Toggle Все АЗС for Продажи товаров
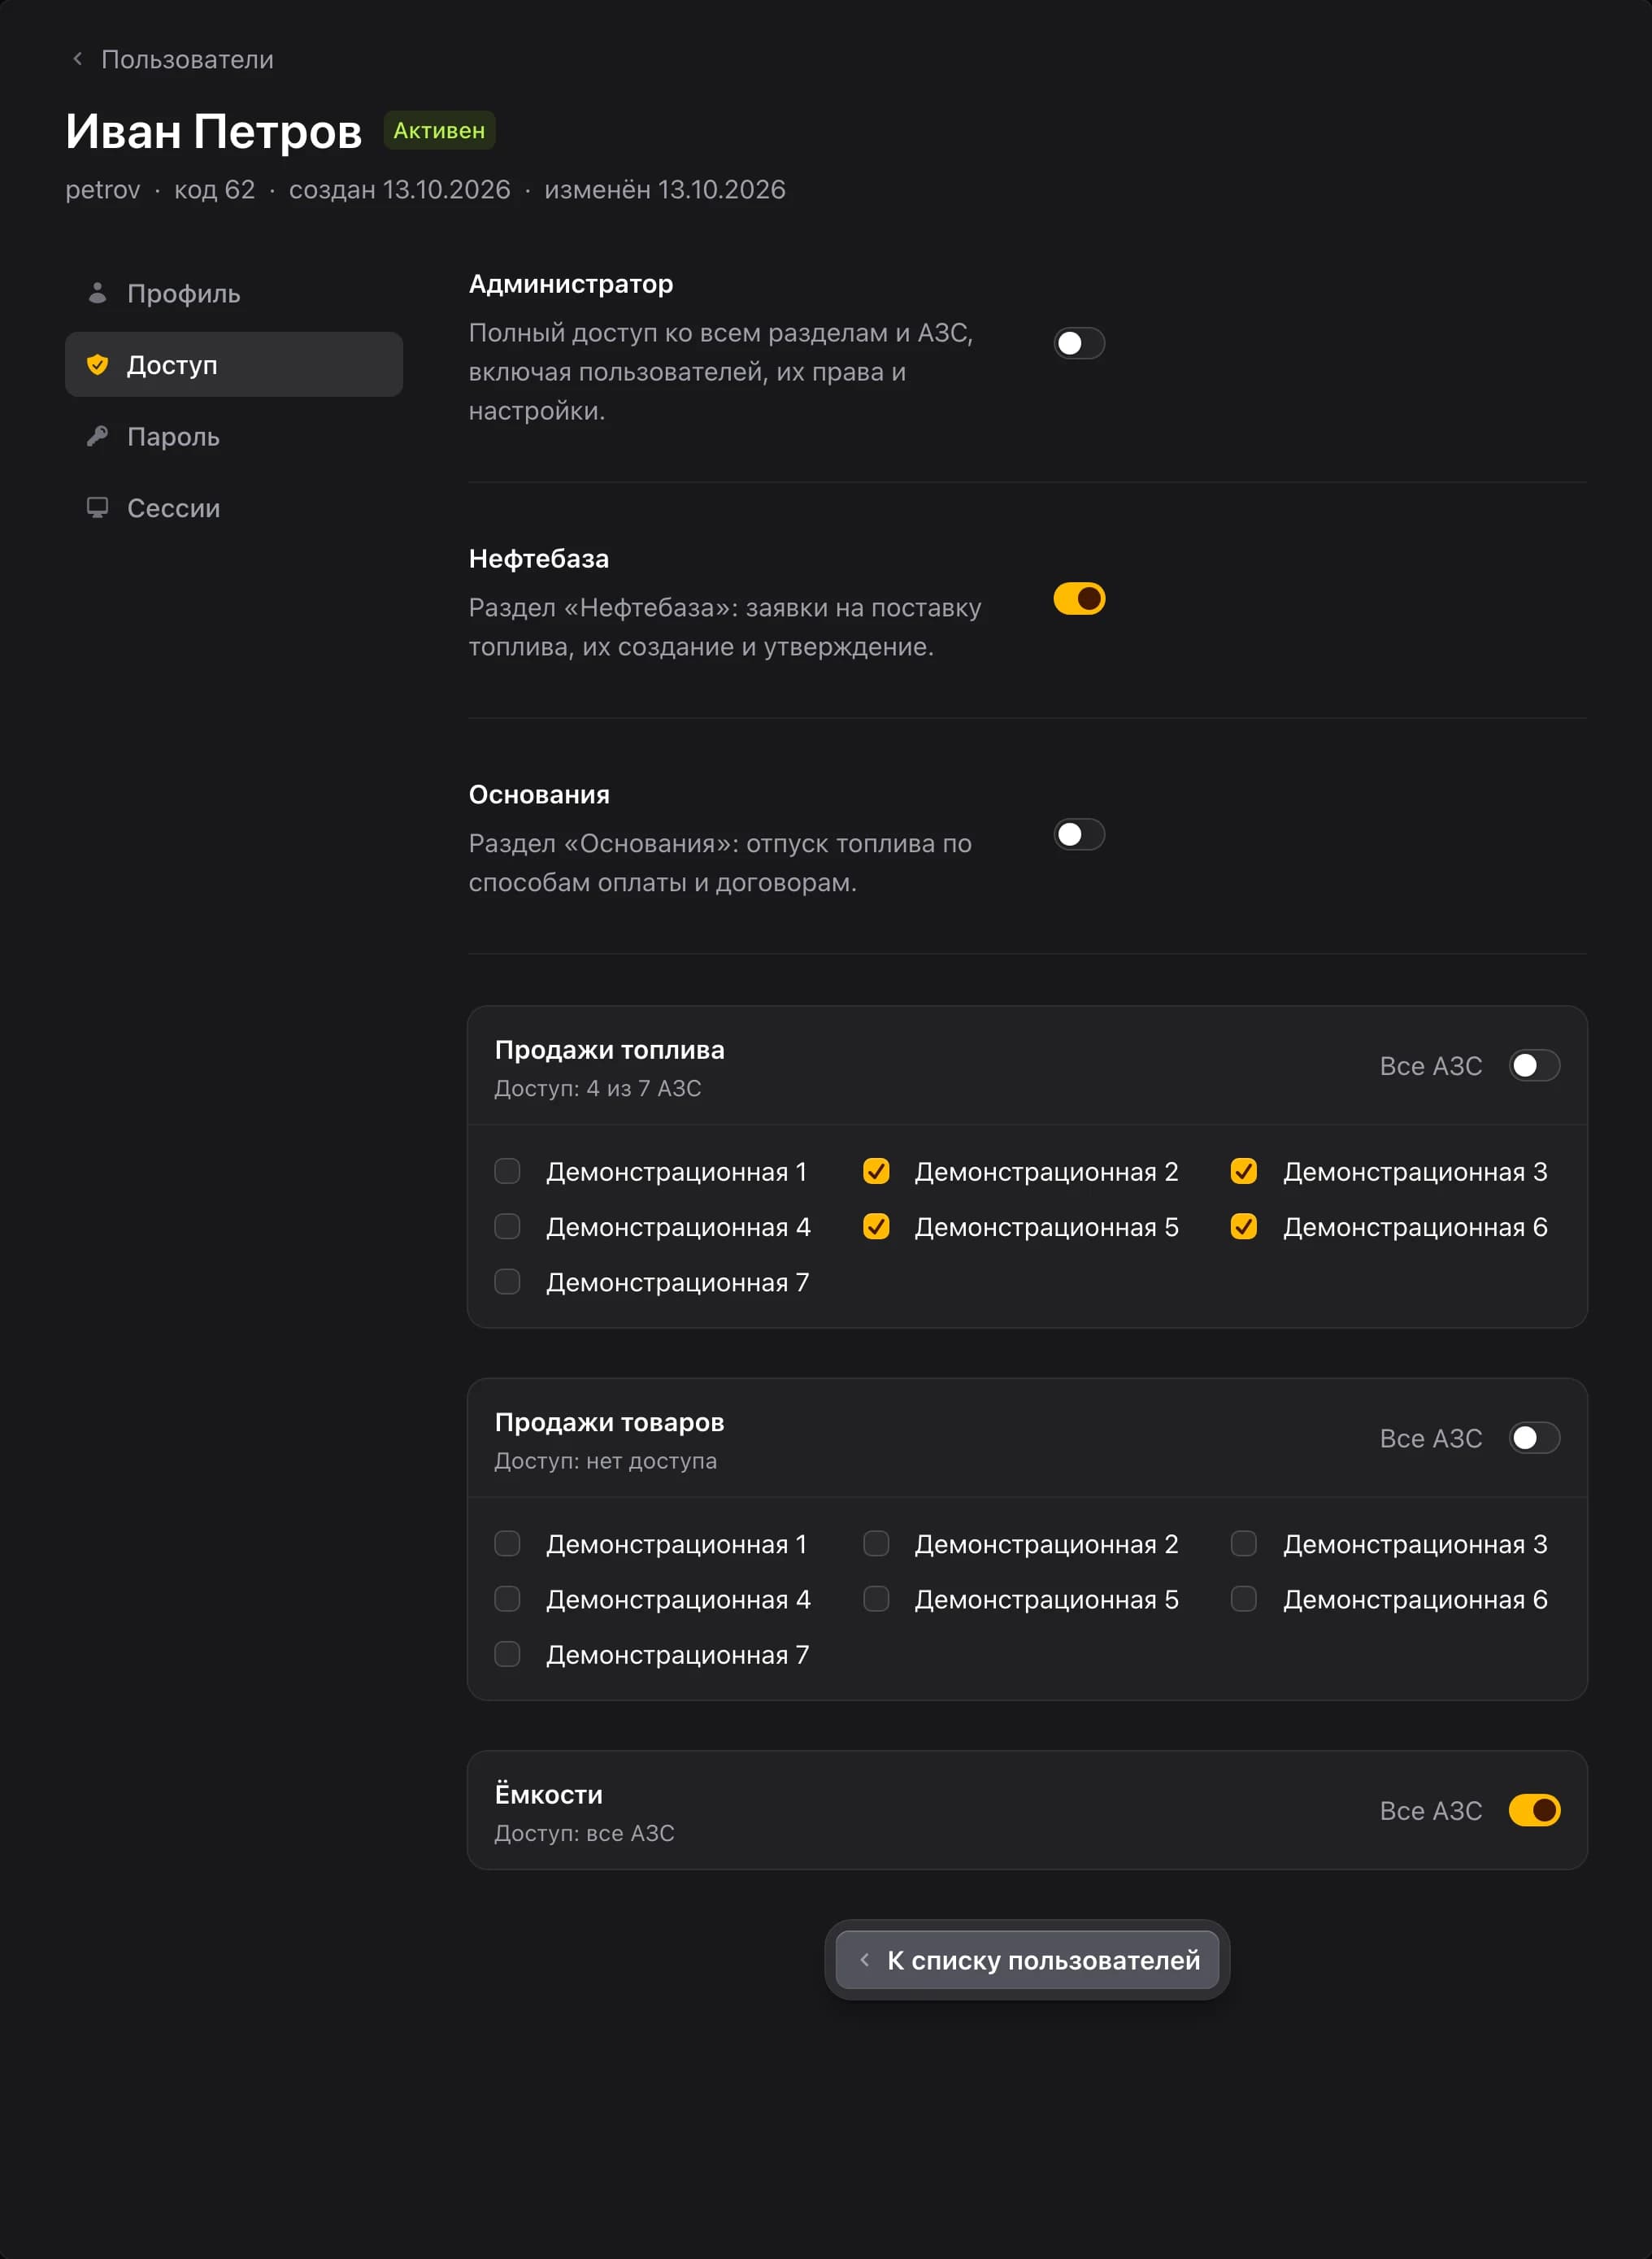The height and width of the screenshot is (2259, 1652). click(x=1534, y=1437)
